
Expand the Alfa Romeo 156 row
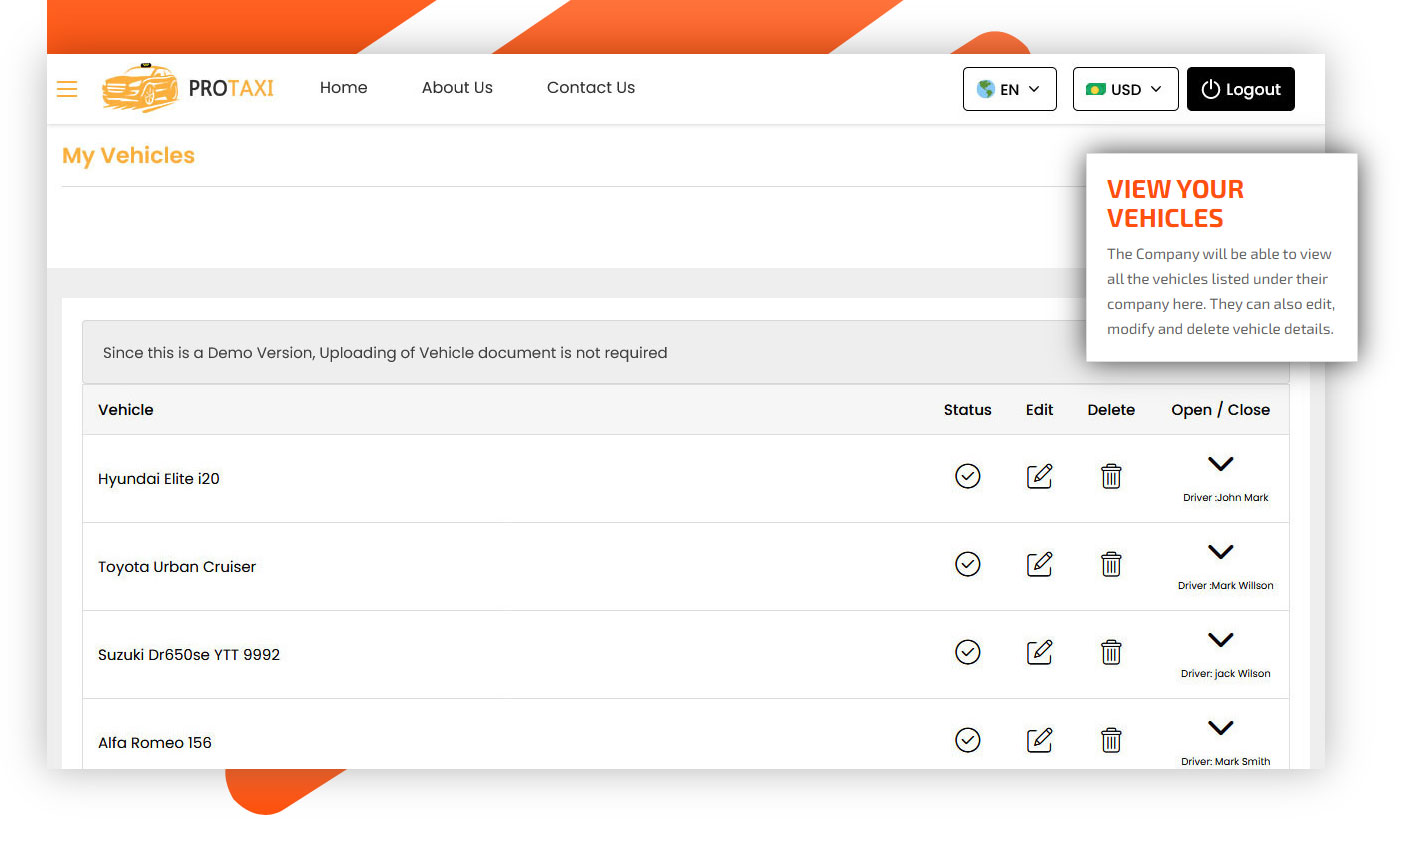pyautogui.click(x=1220, y=728)
